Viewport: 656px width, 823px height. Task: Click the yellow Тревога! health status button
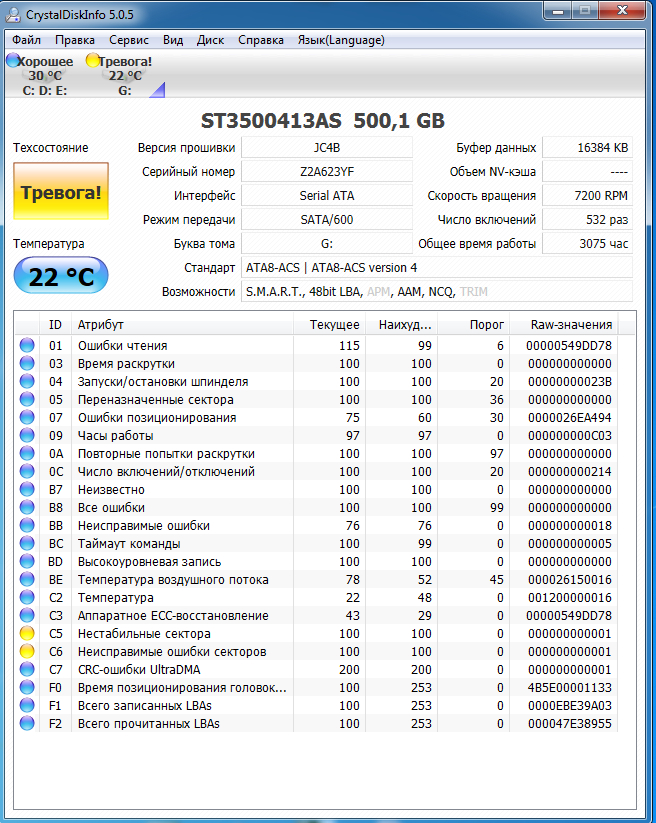(61, 191)
